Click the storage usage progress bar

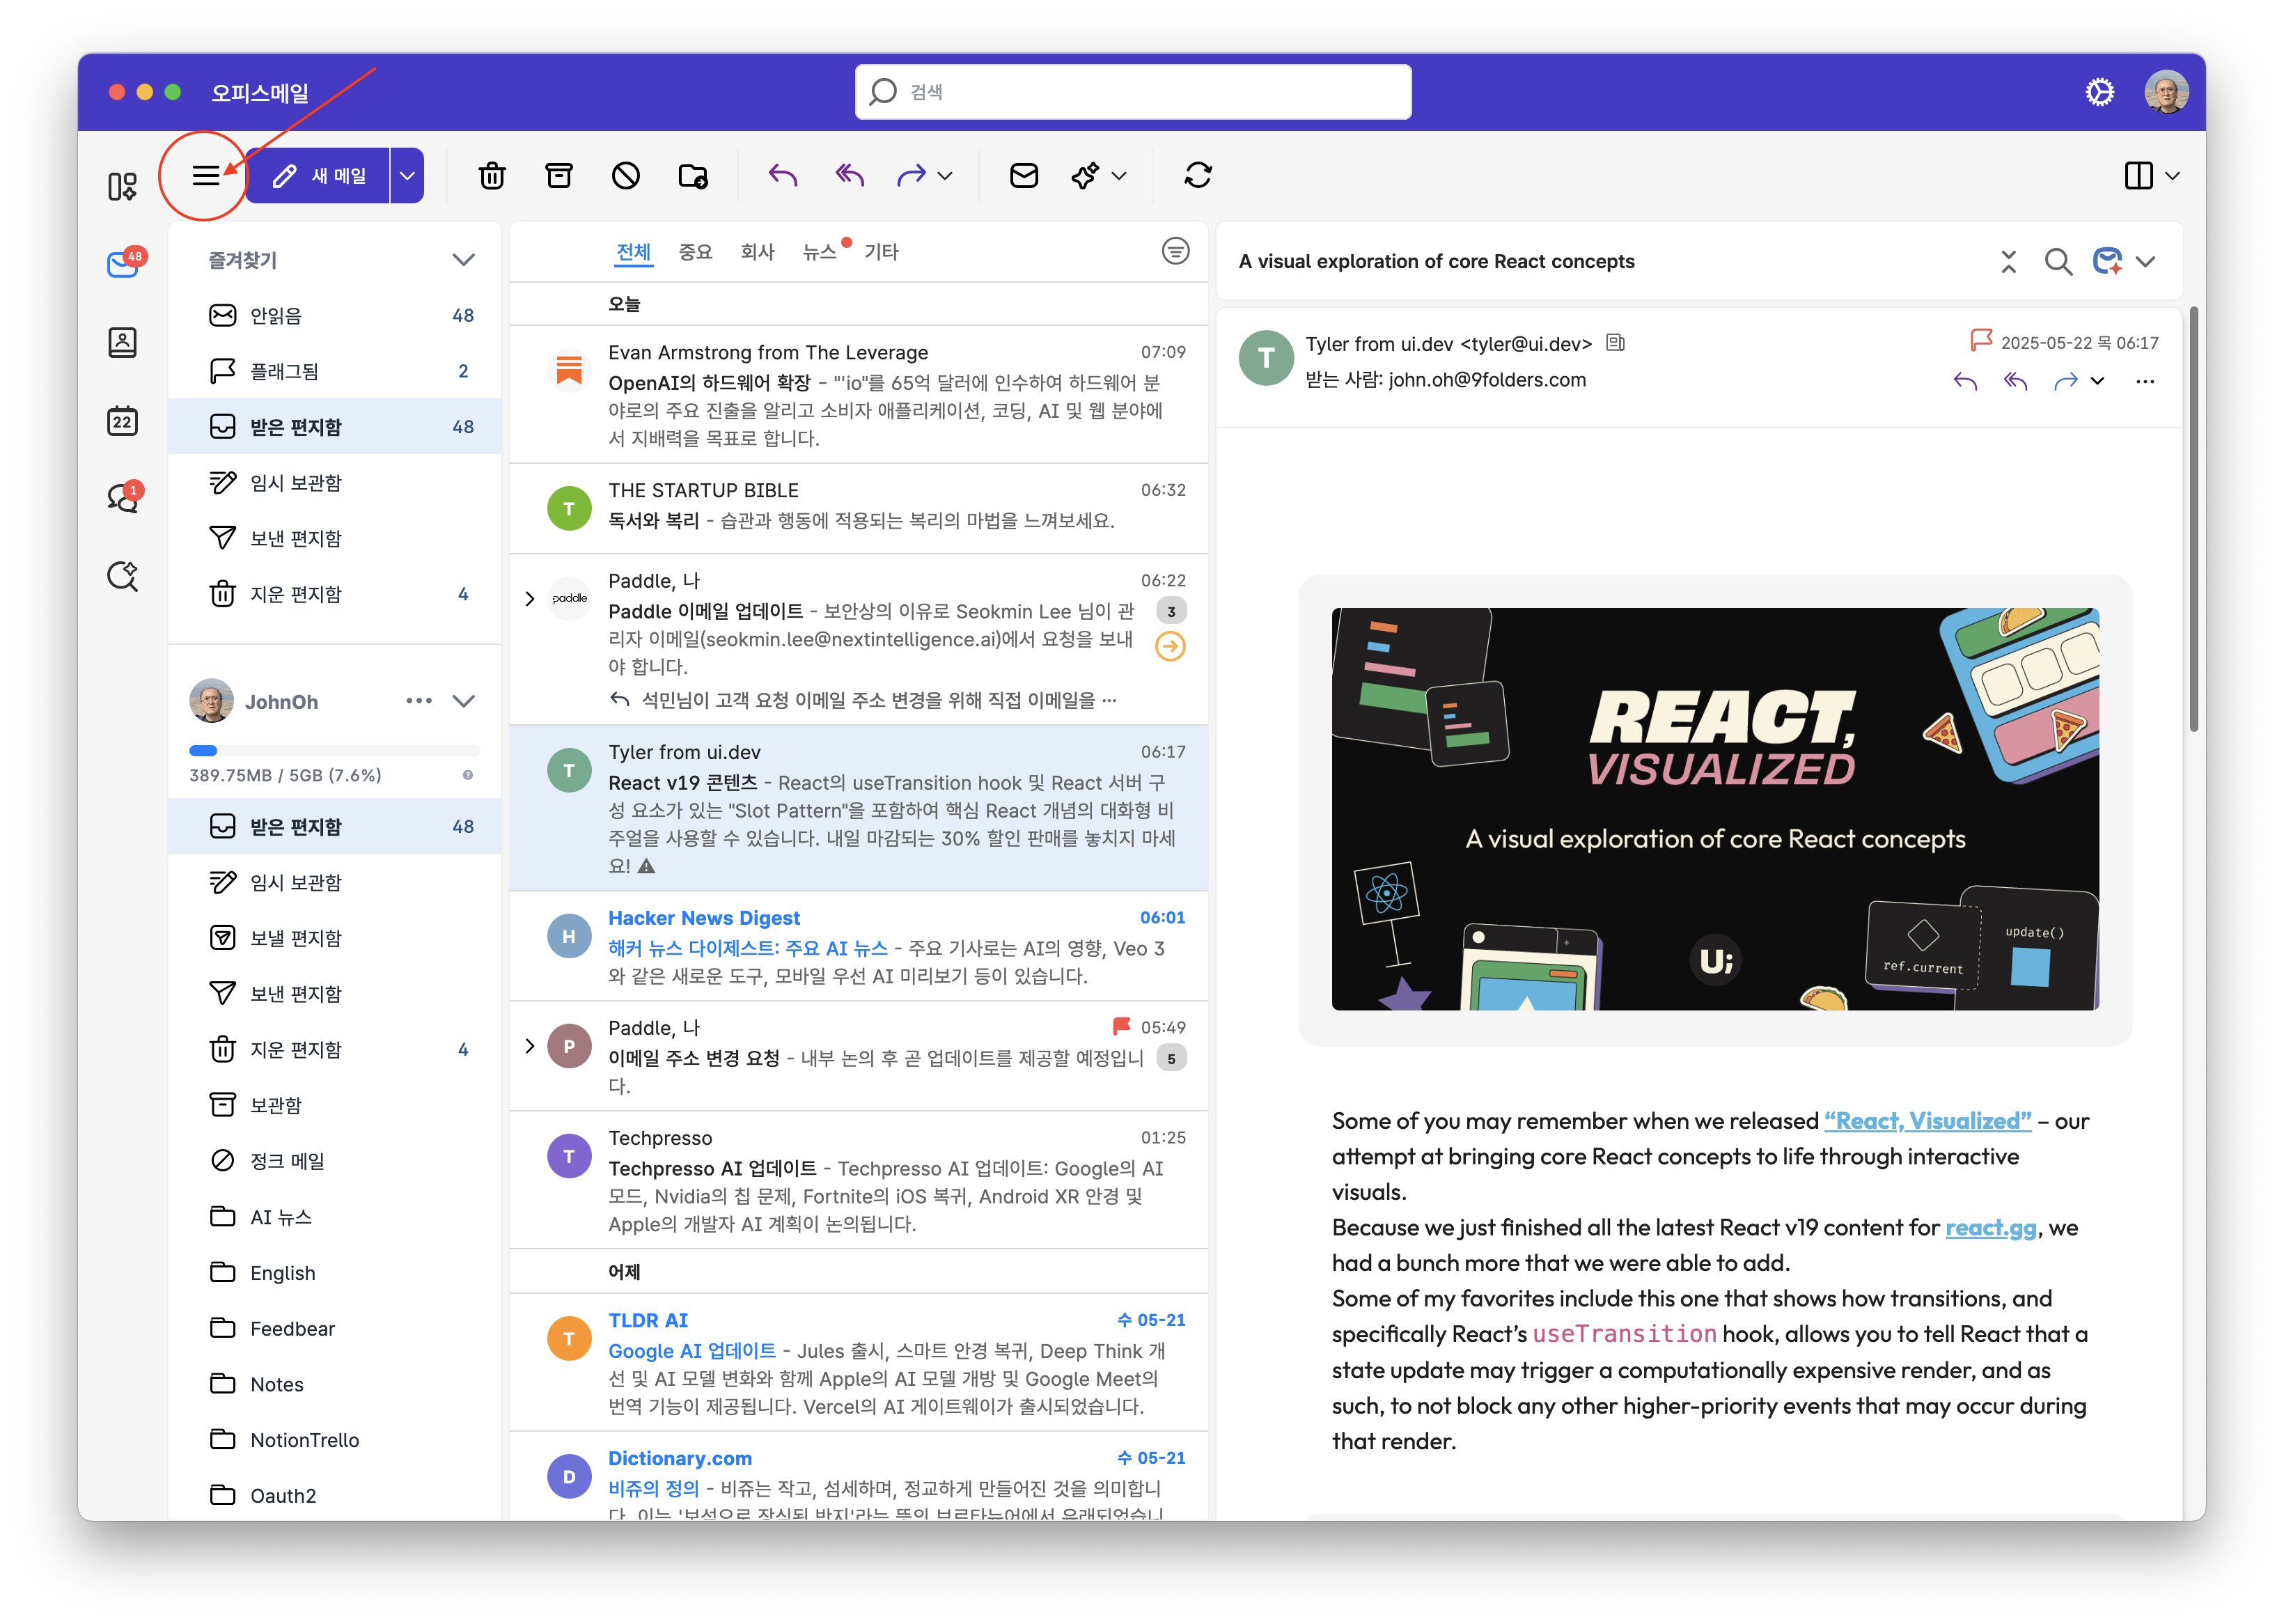(x=334, y=750)
